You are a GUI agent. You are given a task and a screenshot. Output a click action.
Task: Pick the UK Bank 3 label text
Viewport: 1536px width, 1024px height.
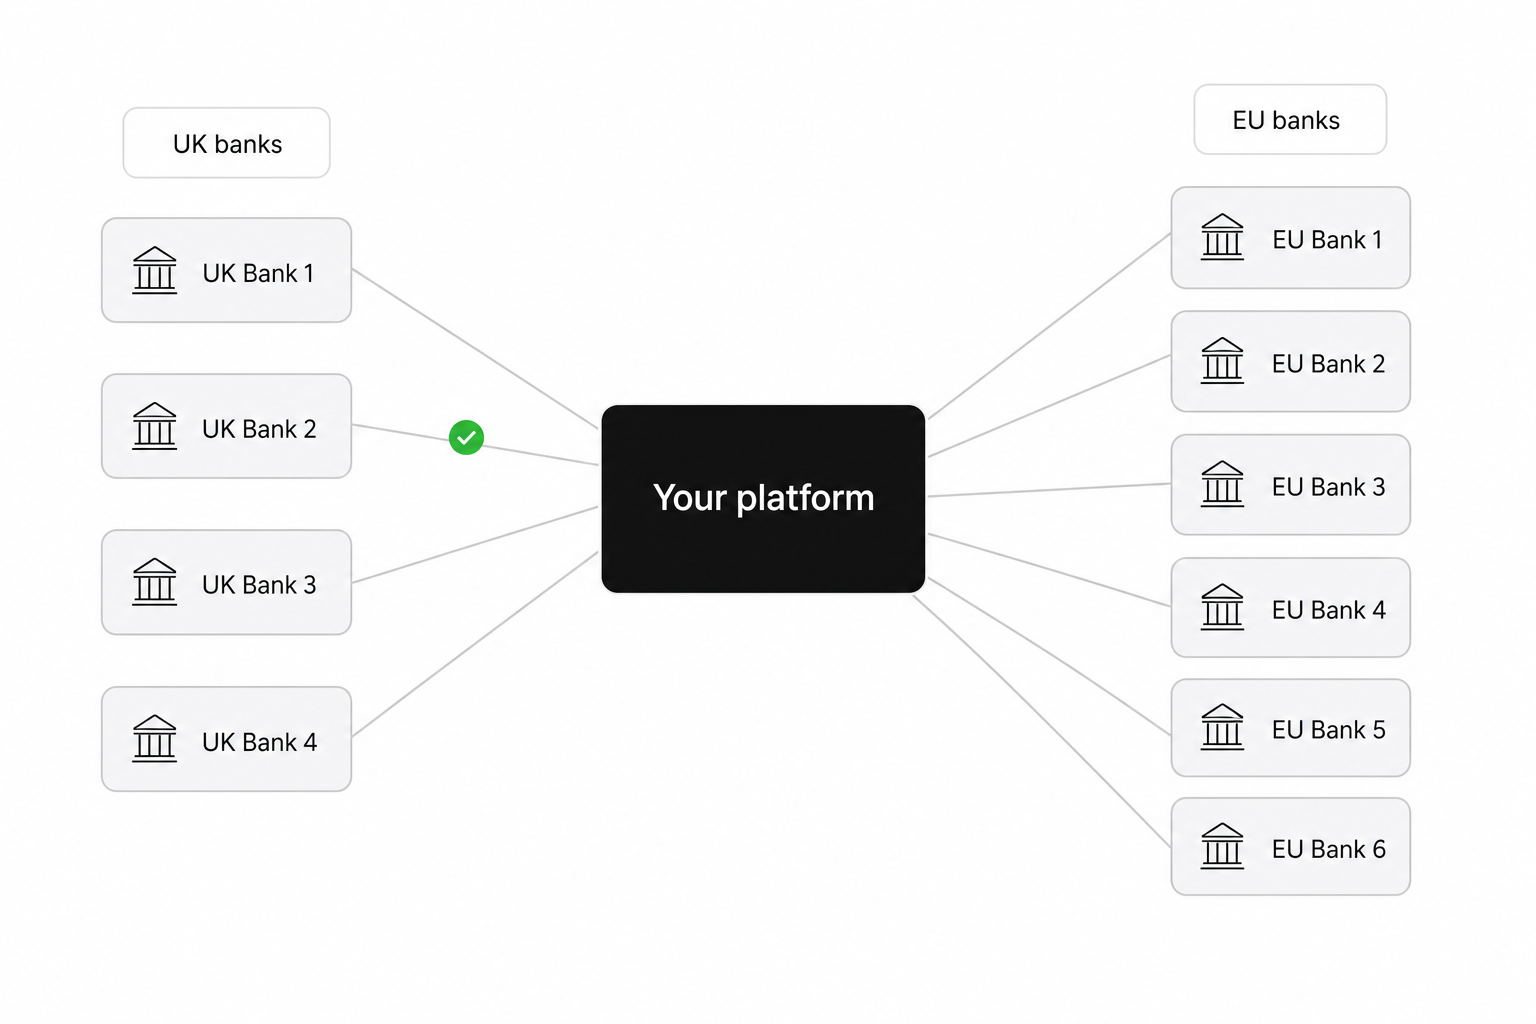(259, 585)
